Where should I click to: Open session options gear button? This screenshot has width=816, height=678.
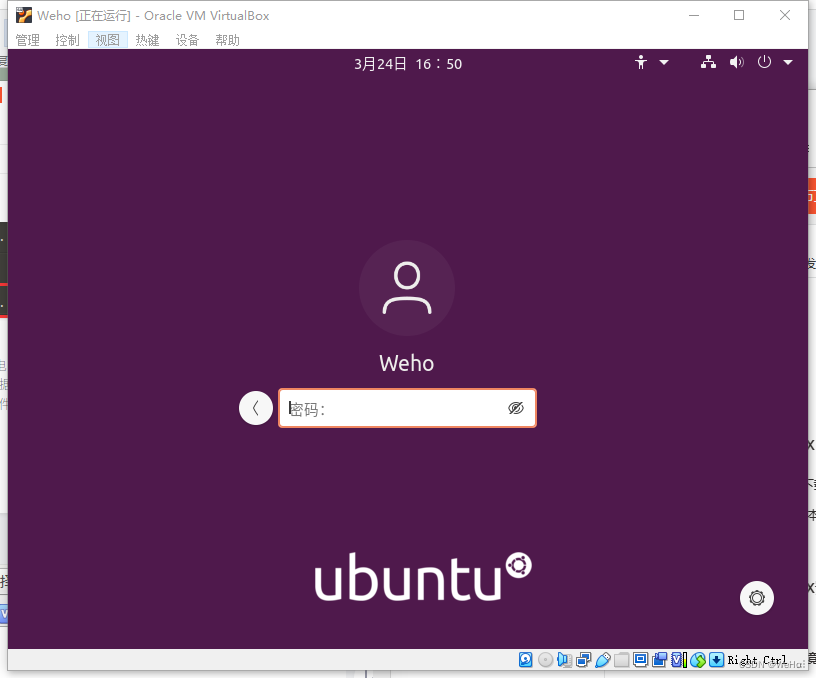(757, 598)
